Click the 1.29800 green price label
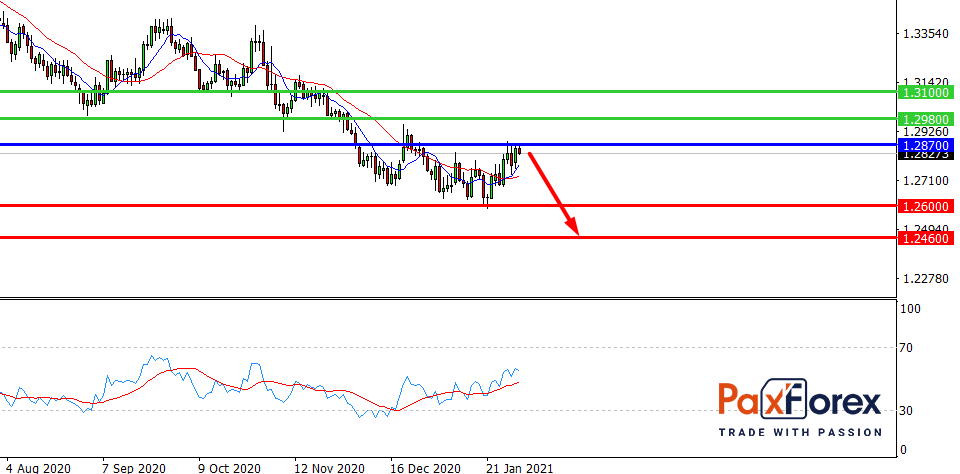960x474 pixels. click(x=926, y=119)
